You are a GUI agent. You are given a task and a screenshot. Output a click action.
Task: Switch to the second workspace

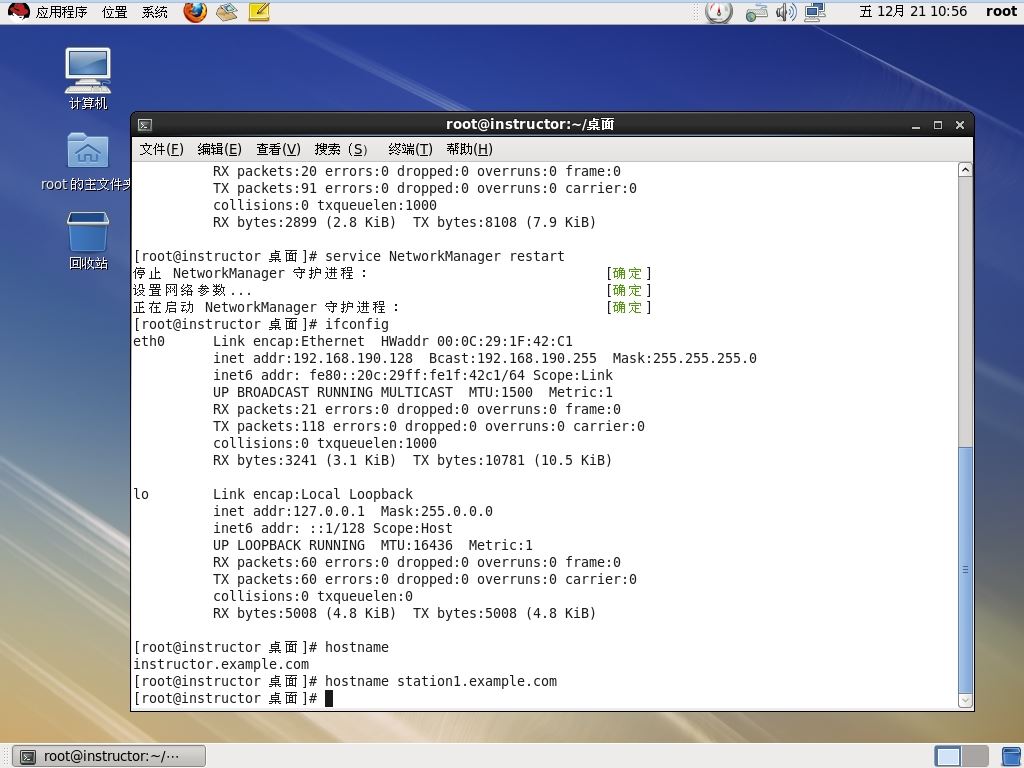[x=975, y=757]
